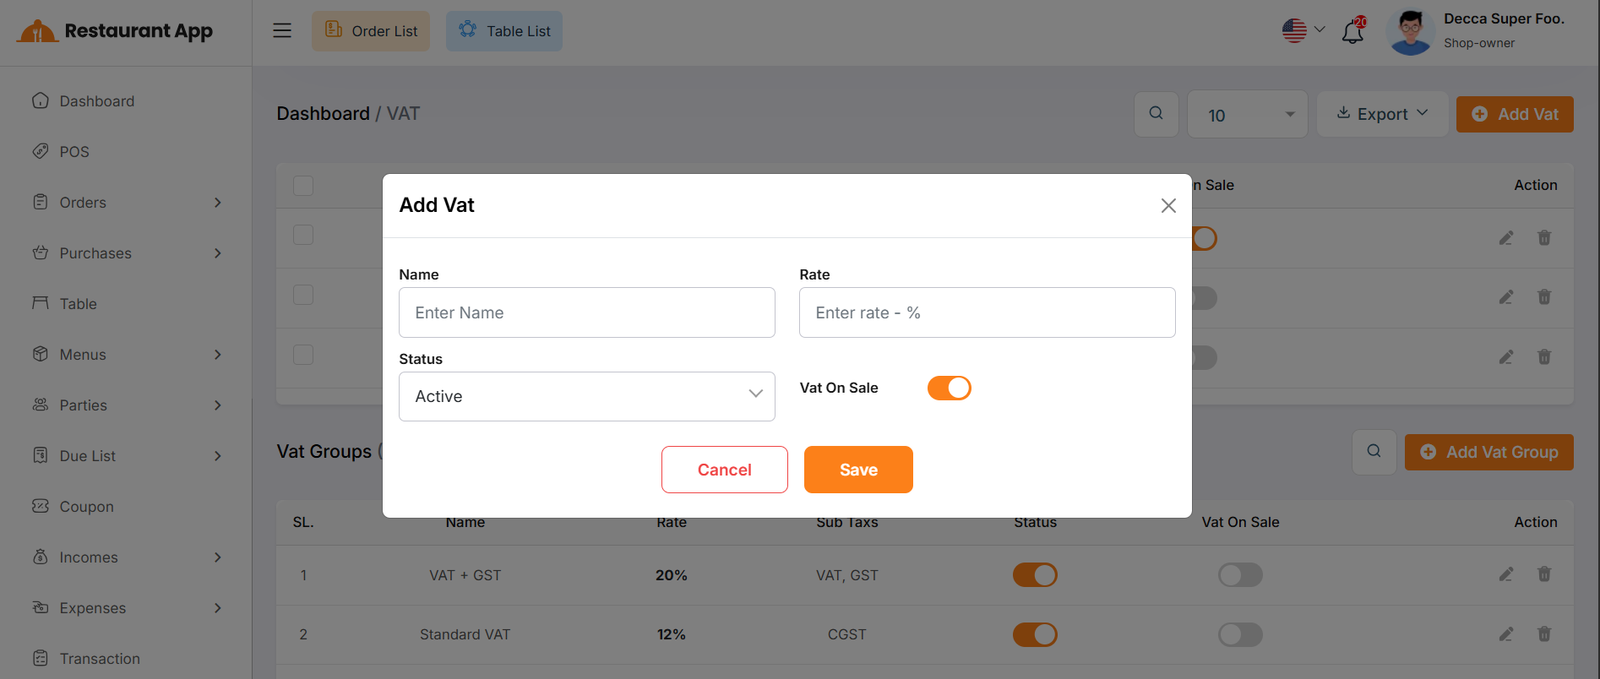Close the Add Vat dialog
This screenshot has height=679, width=1600.
click(1168, 206)
